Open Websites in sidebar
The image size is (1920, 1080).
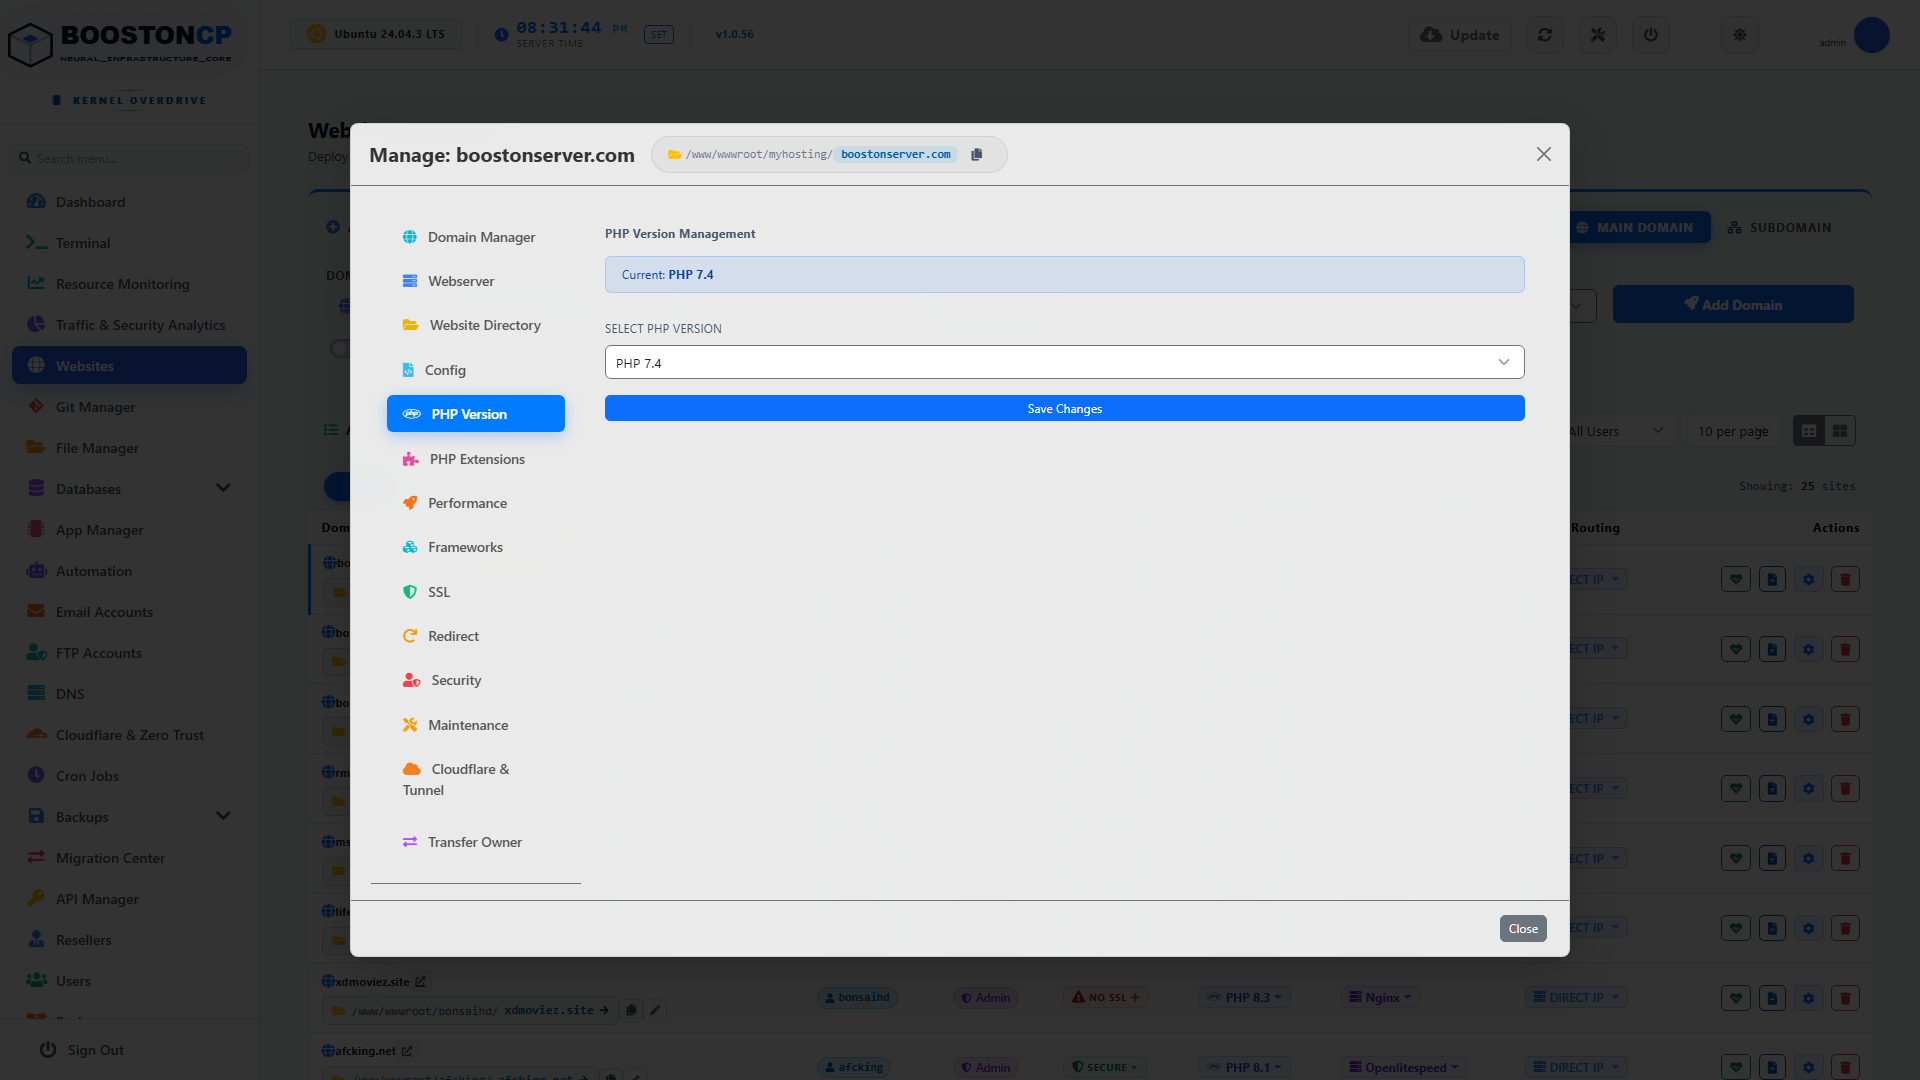point(129,365)
